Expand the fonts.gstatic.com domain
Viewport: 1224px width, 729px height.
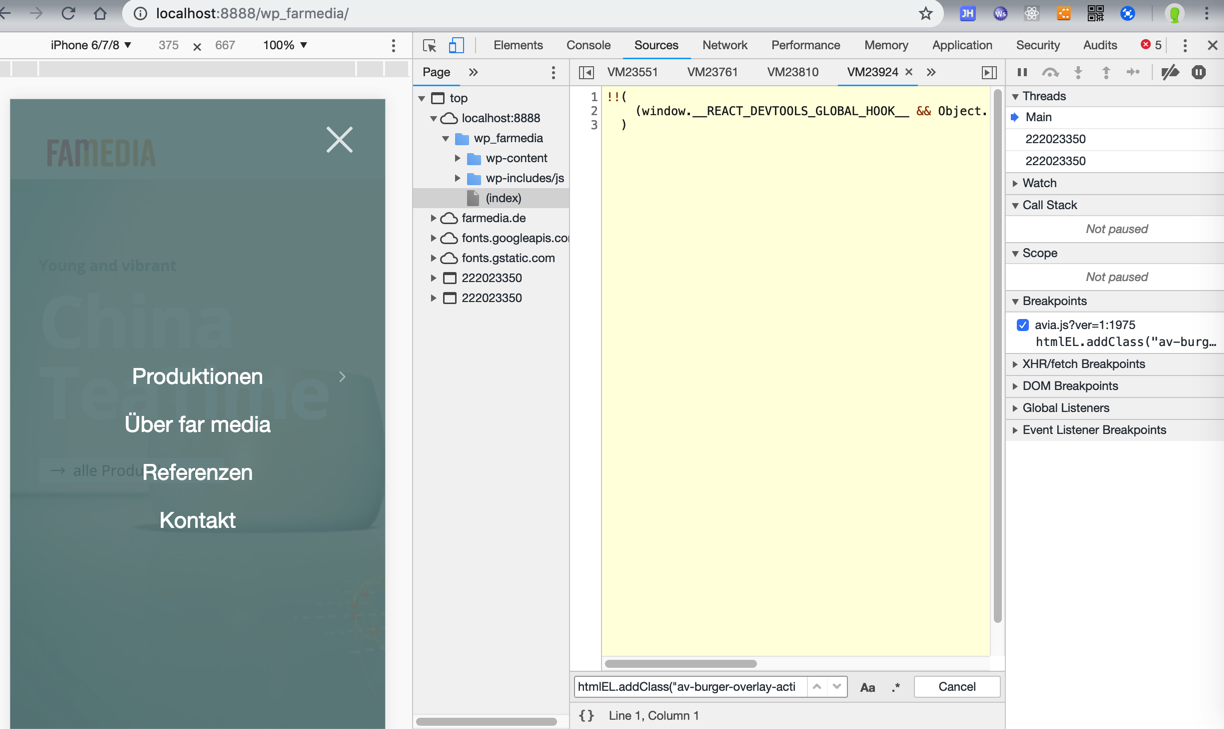click(x=434, y=258)
